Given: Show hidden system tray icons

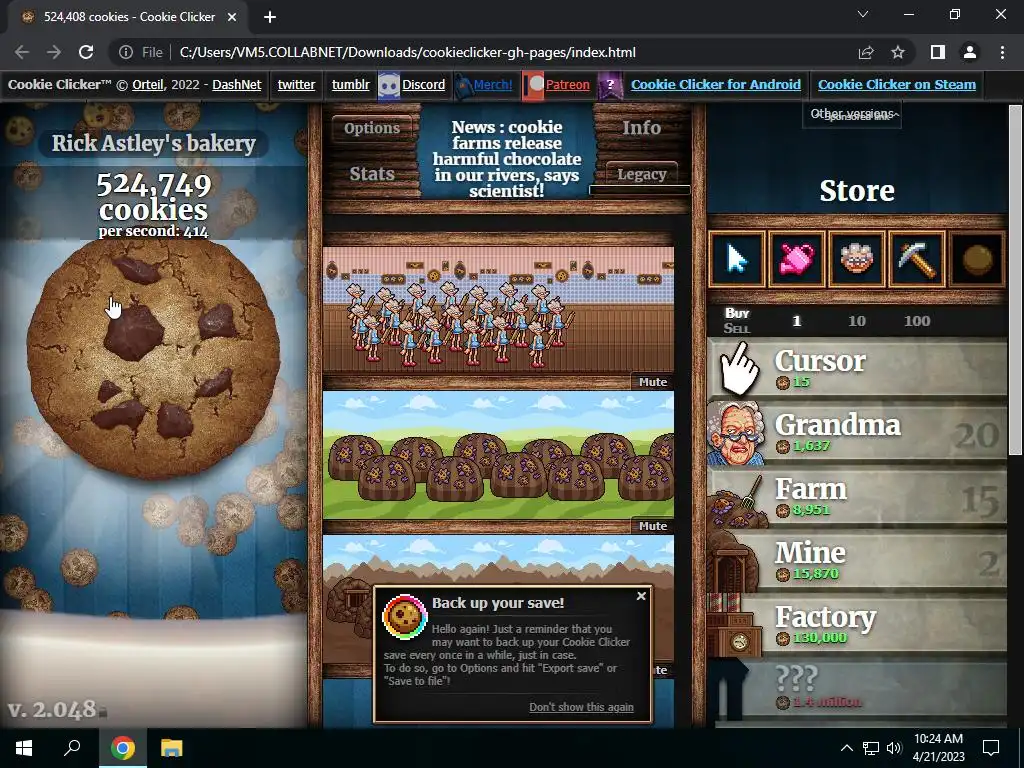Looking at the screenshot, I should (846, 748).
